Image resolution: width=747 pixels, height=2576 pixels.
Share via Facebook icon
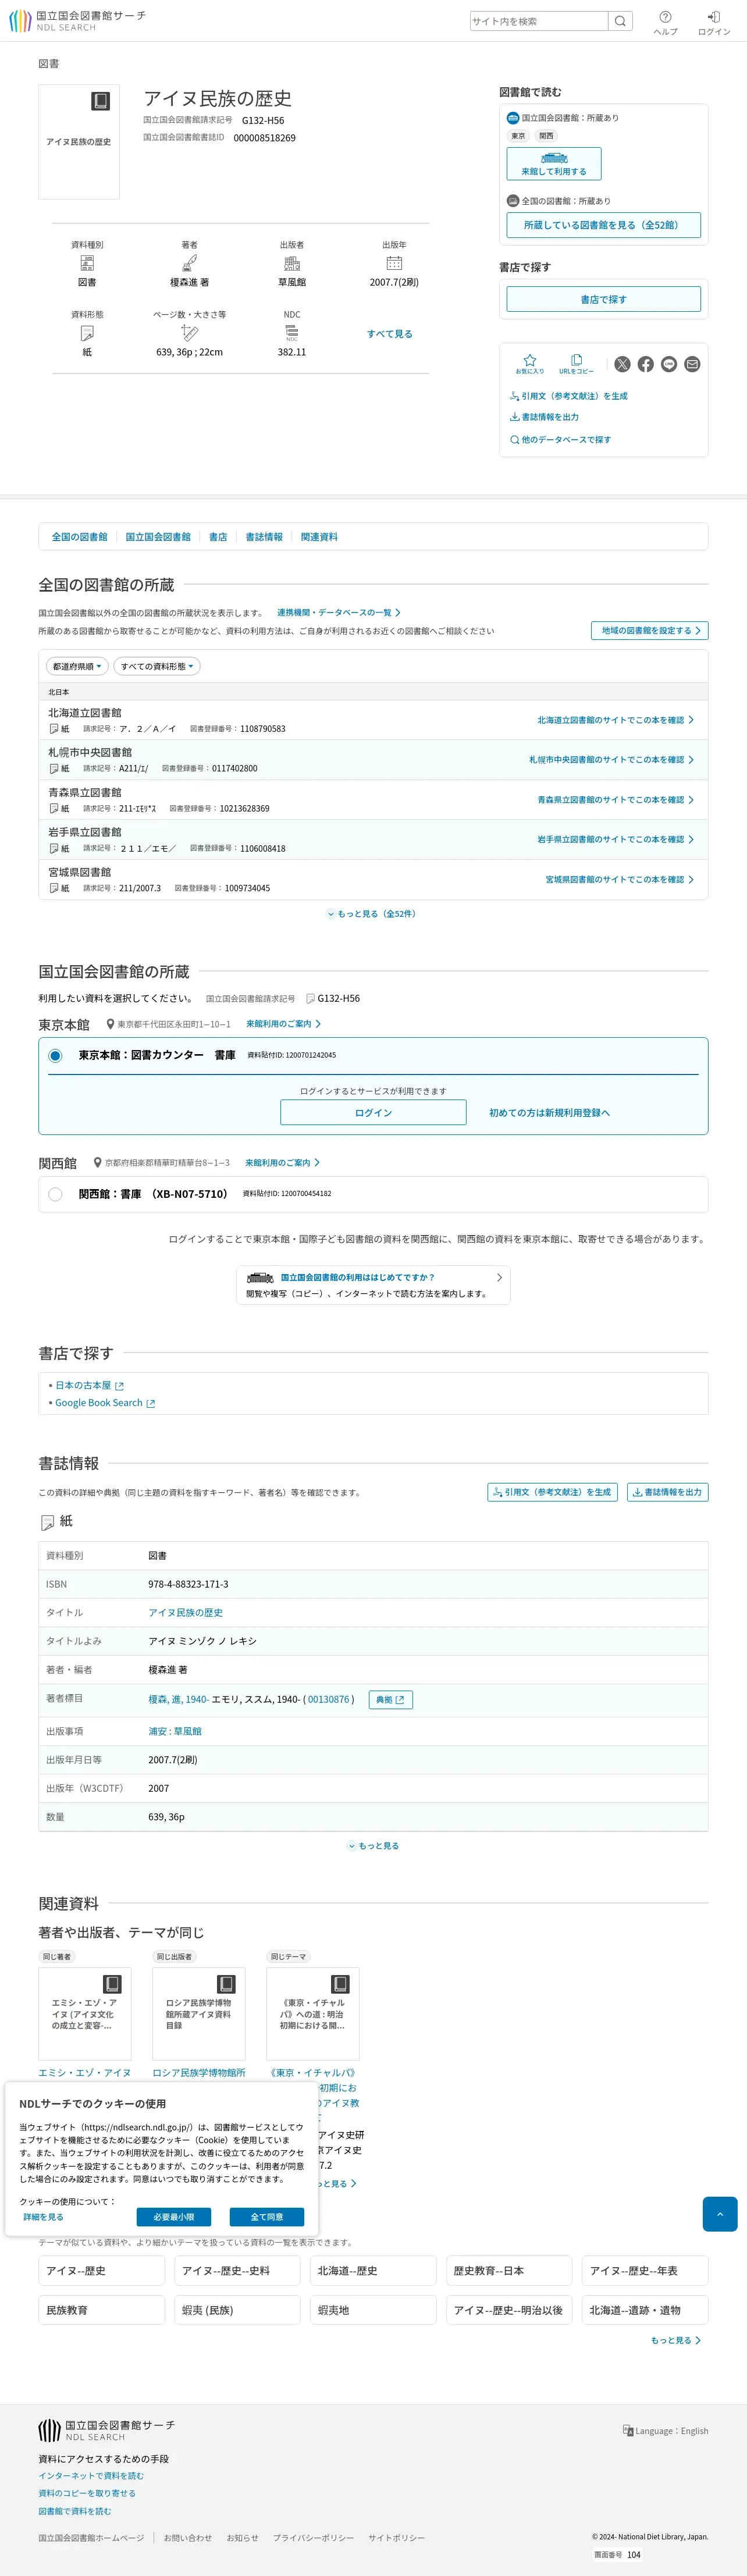(646, 364)
